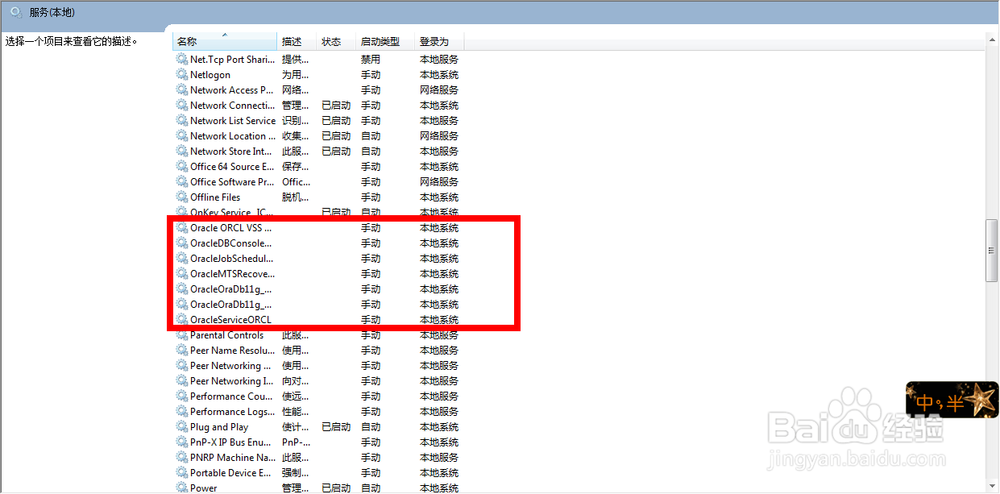The image size is (1000, 494).
Task: Click the 识别... description of Network List Service
Action: [295, 120]
